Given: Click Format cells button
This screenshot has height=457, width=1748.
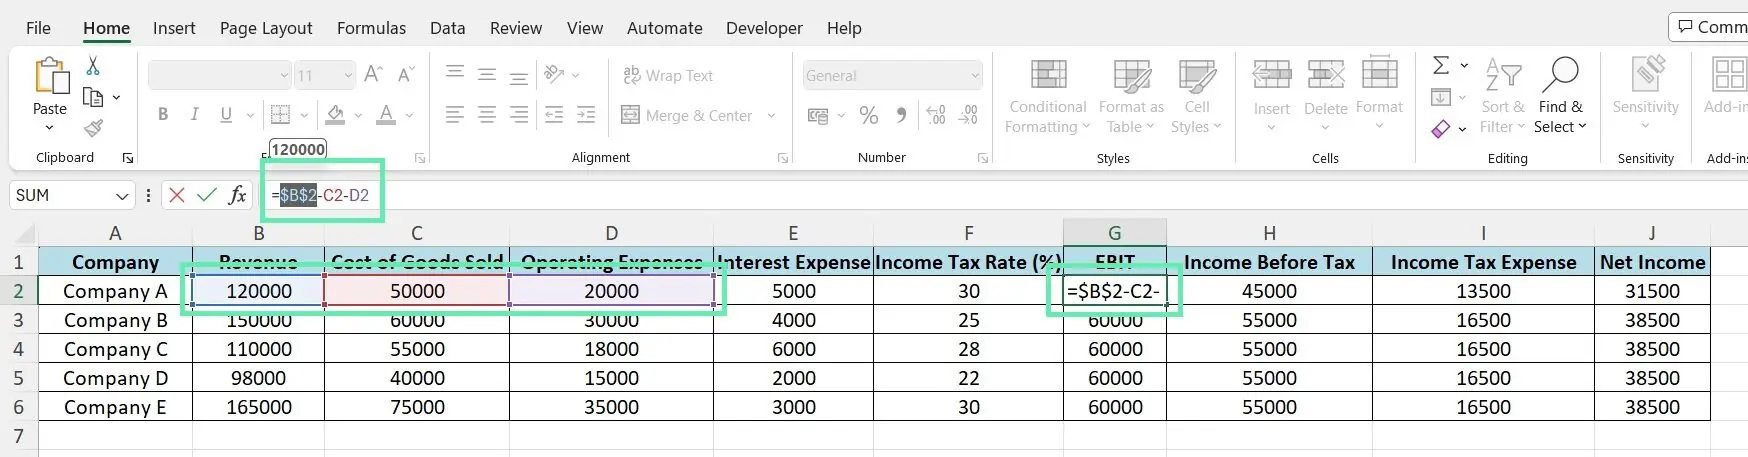Looking at the screenshot, I should pos(1380,96).
